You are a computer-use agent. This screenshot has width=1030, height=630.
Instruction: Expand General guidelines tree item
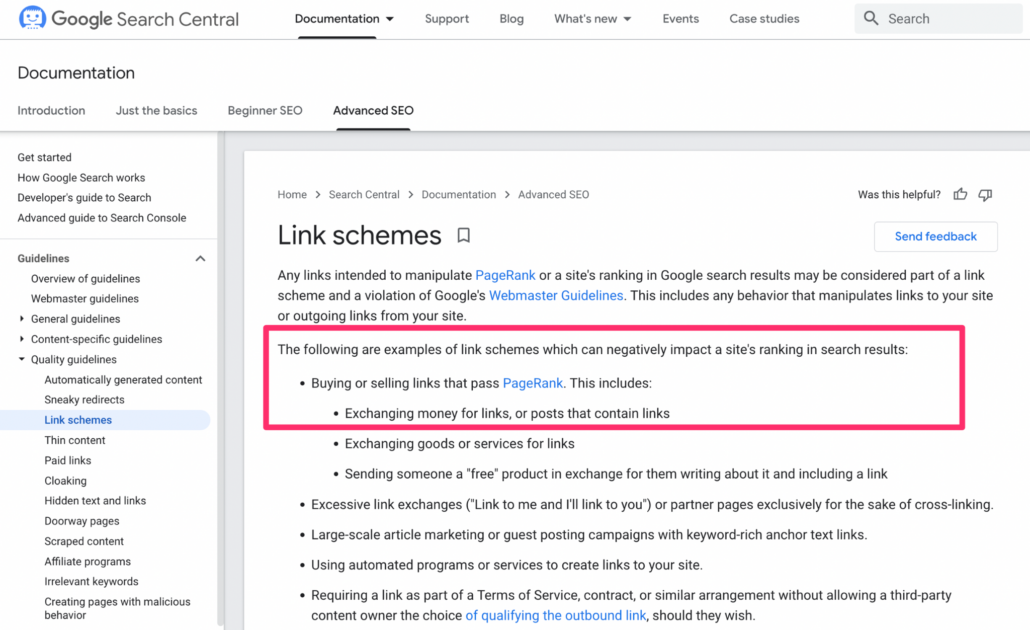(x=22, y=319)
